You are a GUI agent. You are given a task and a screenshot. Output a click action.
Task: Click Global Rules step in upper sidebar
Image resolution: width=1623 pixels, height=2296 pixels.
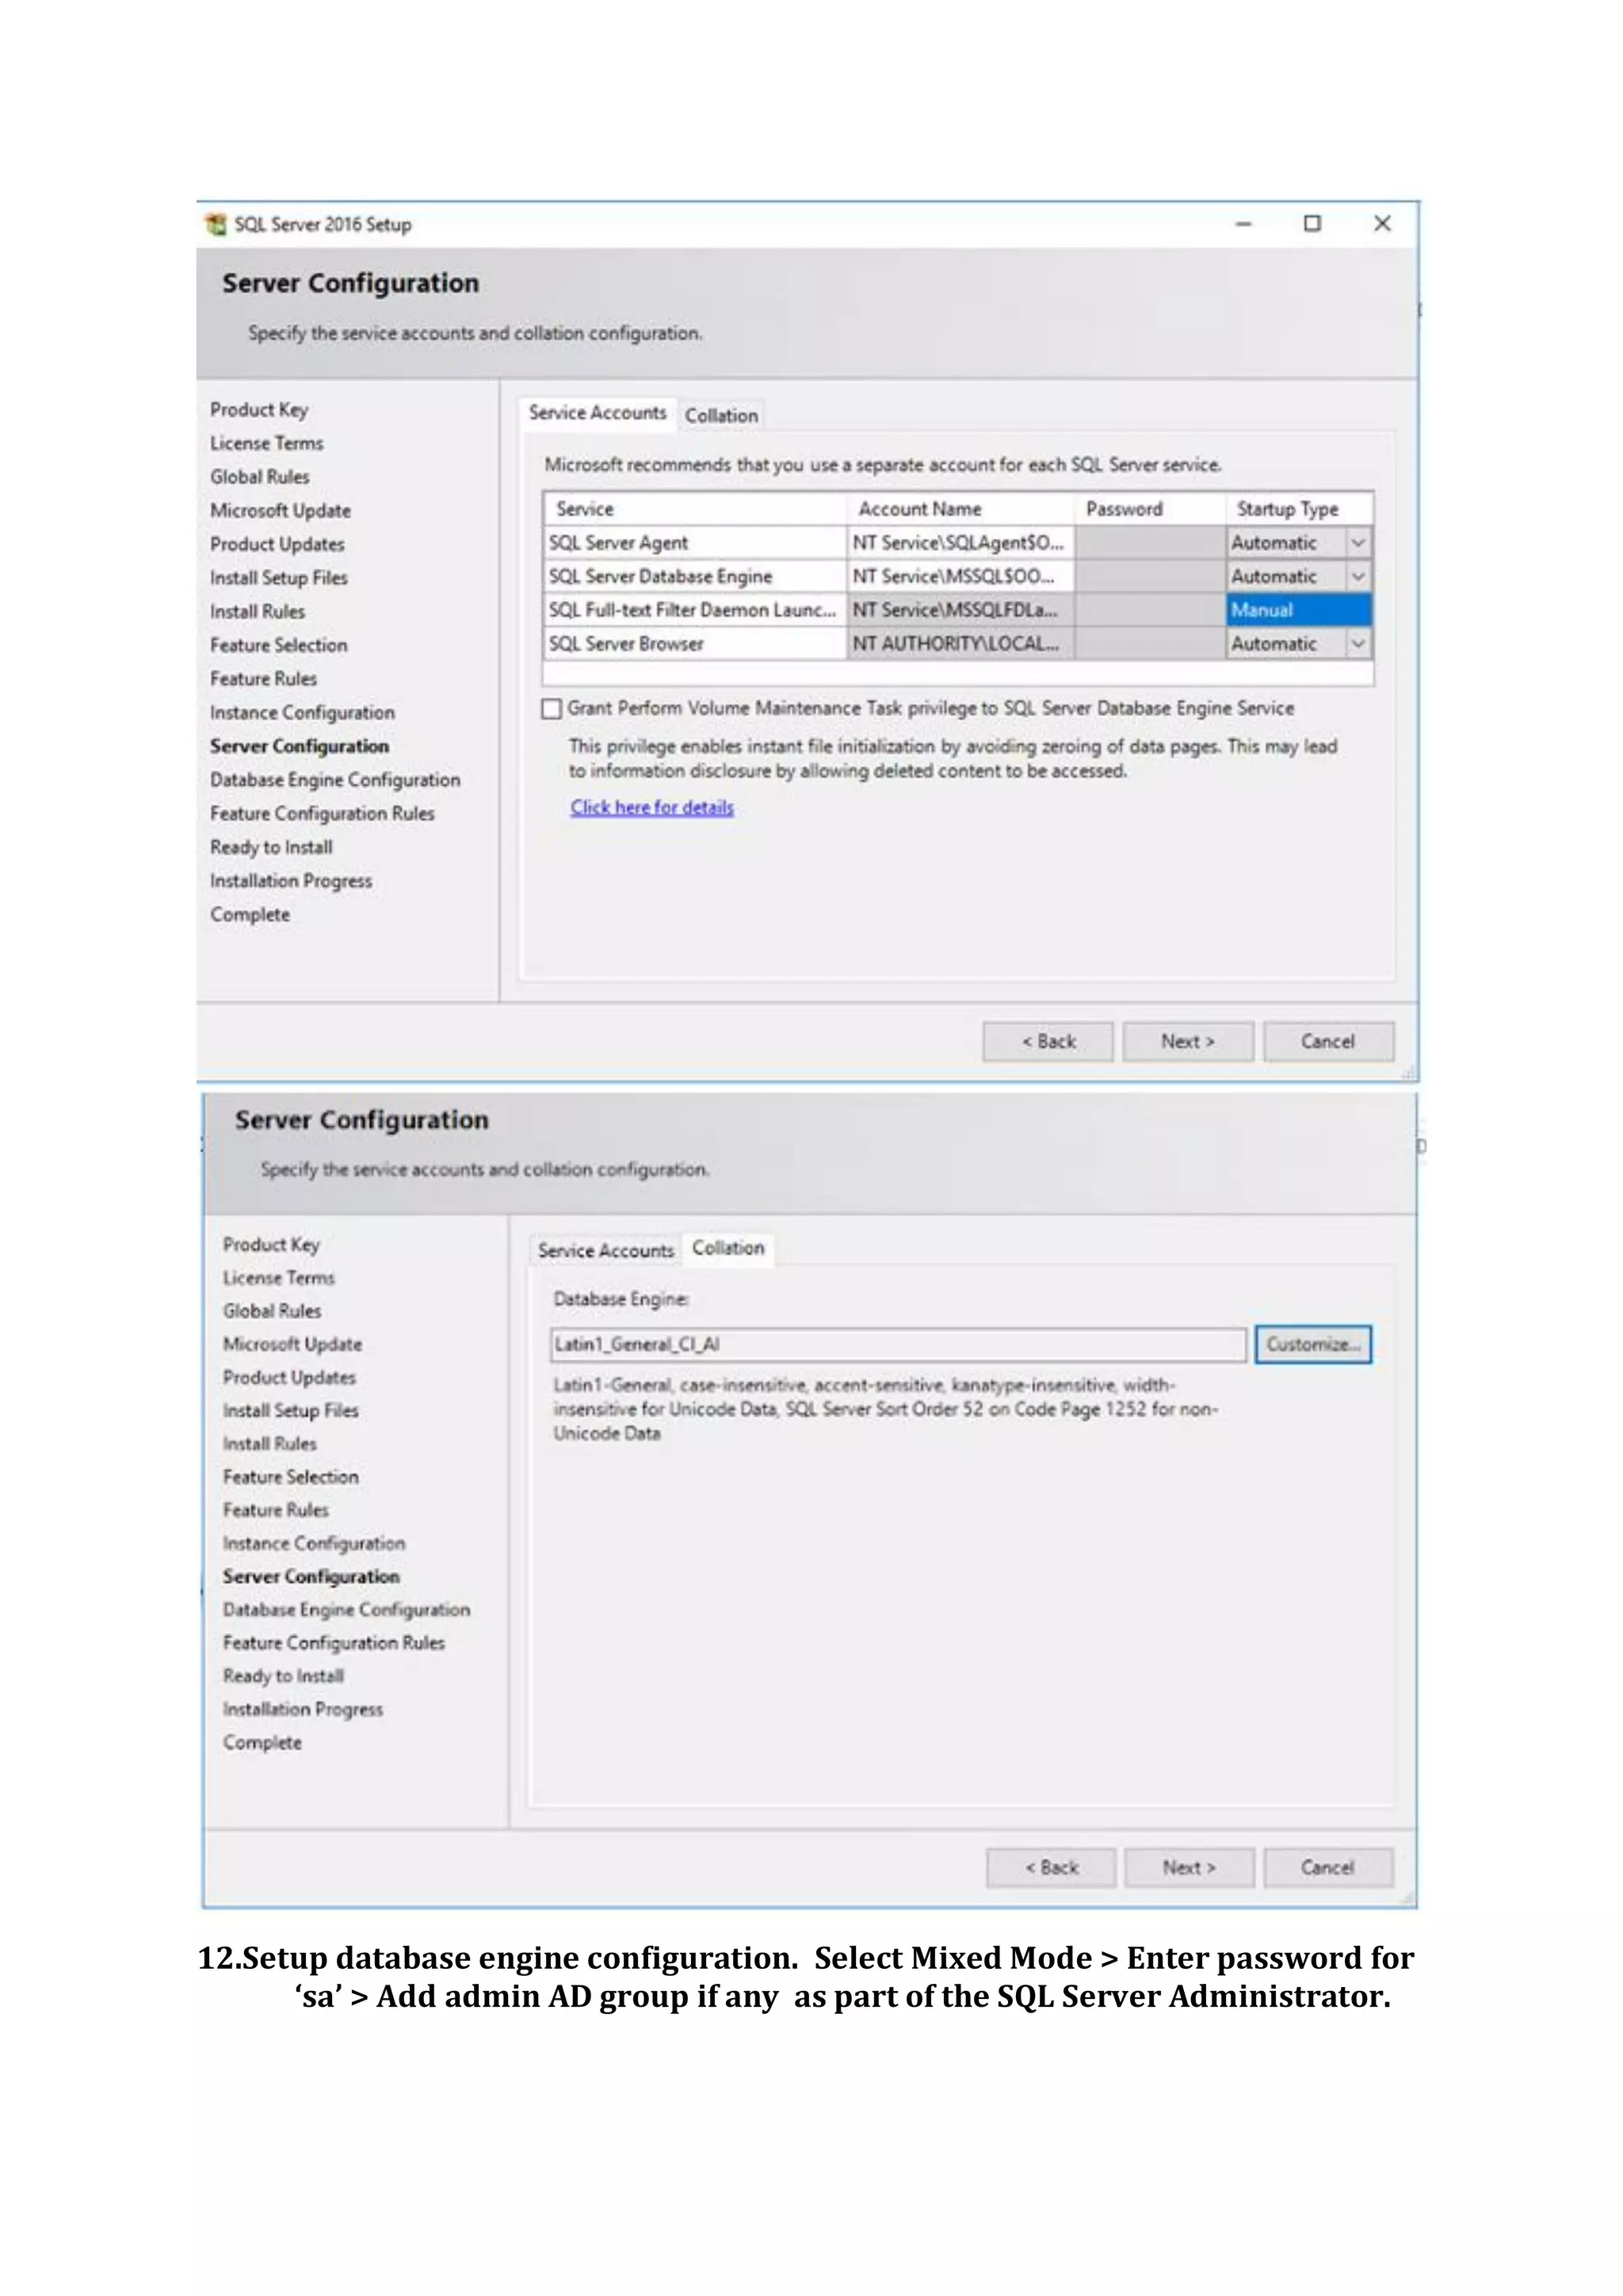coord(259,477)
